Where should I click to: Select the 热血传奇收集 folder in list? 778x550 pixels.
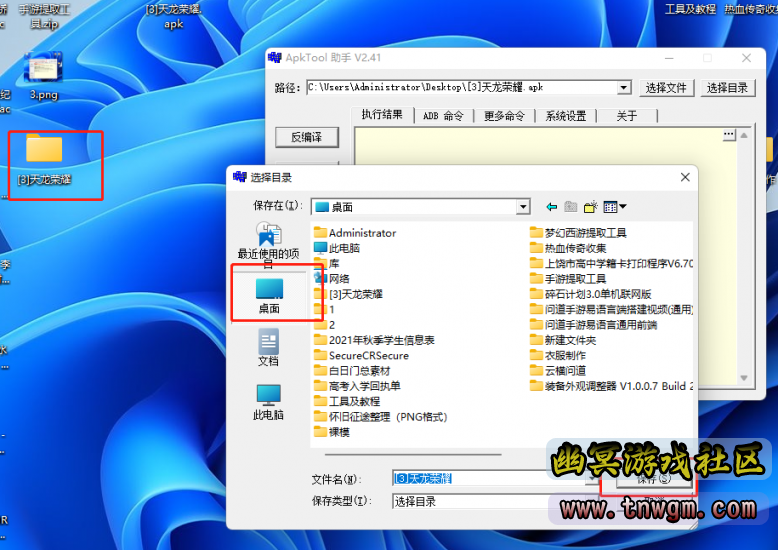(x=568, y=248)
